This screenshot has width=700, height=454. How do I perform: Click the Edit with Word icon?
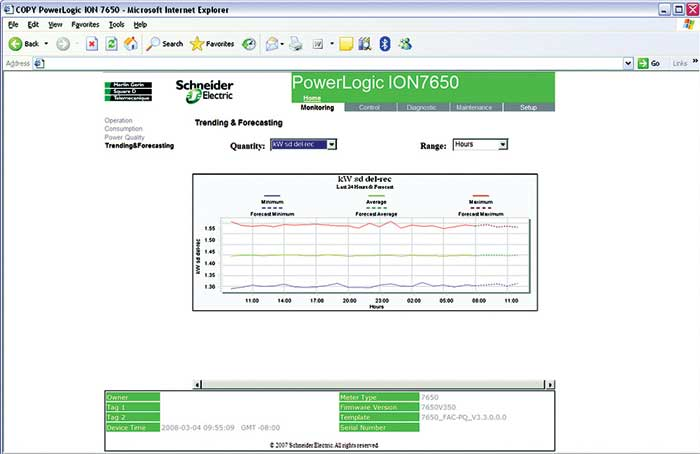pos(318,44)
